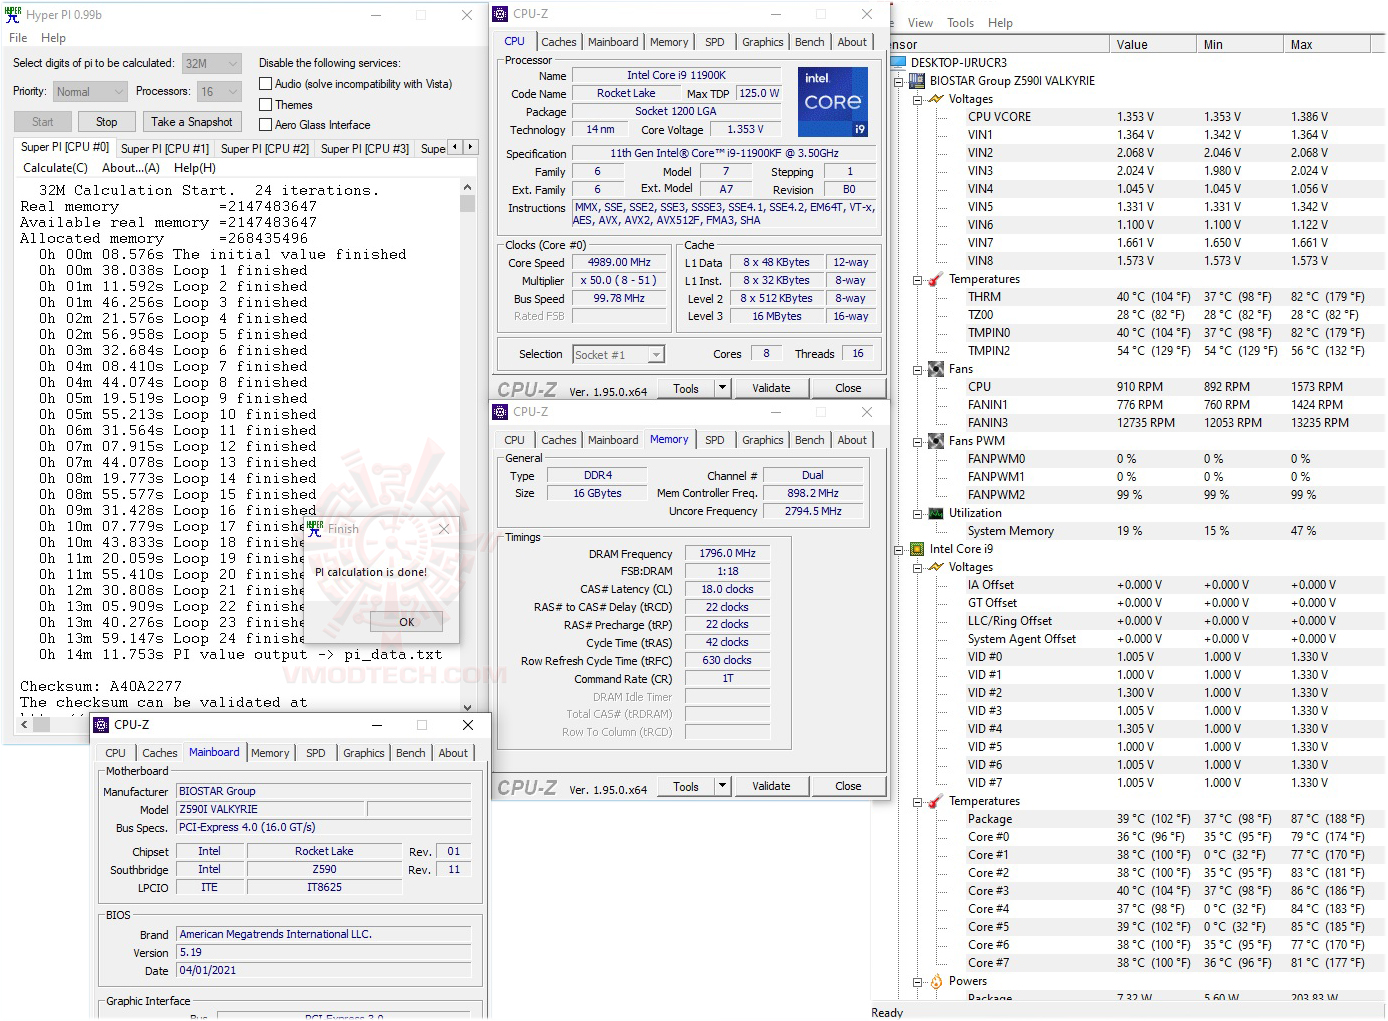The image size is (1388, 1021).
Task: Collapse the Fans tree node
Action: 917,369
